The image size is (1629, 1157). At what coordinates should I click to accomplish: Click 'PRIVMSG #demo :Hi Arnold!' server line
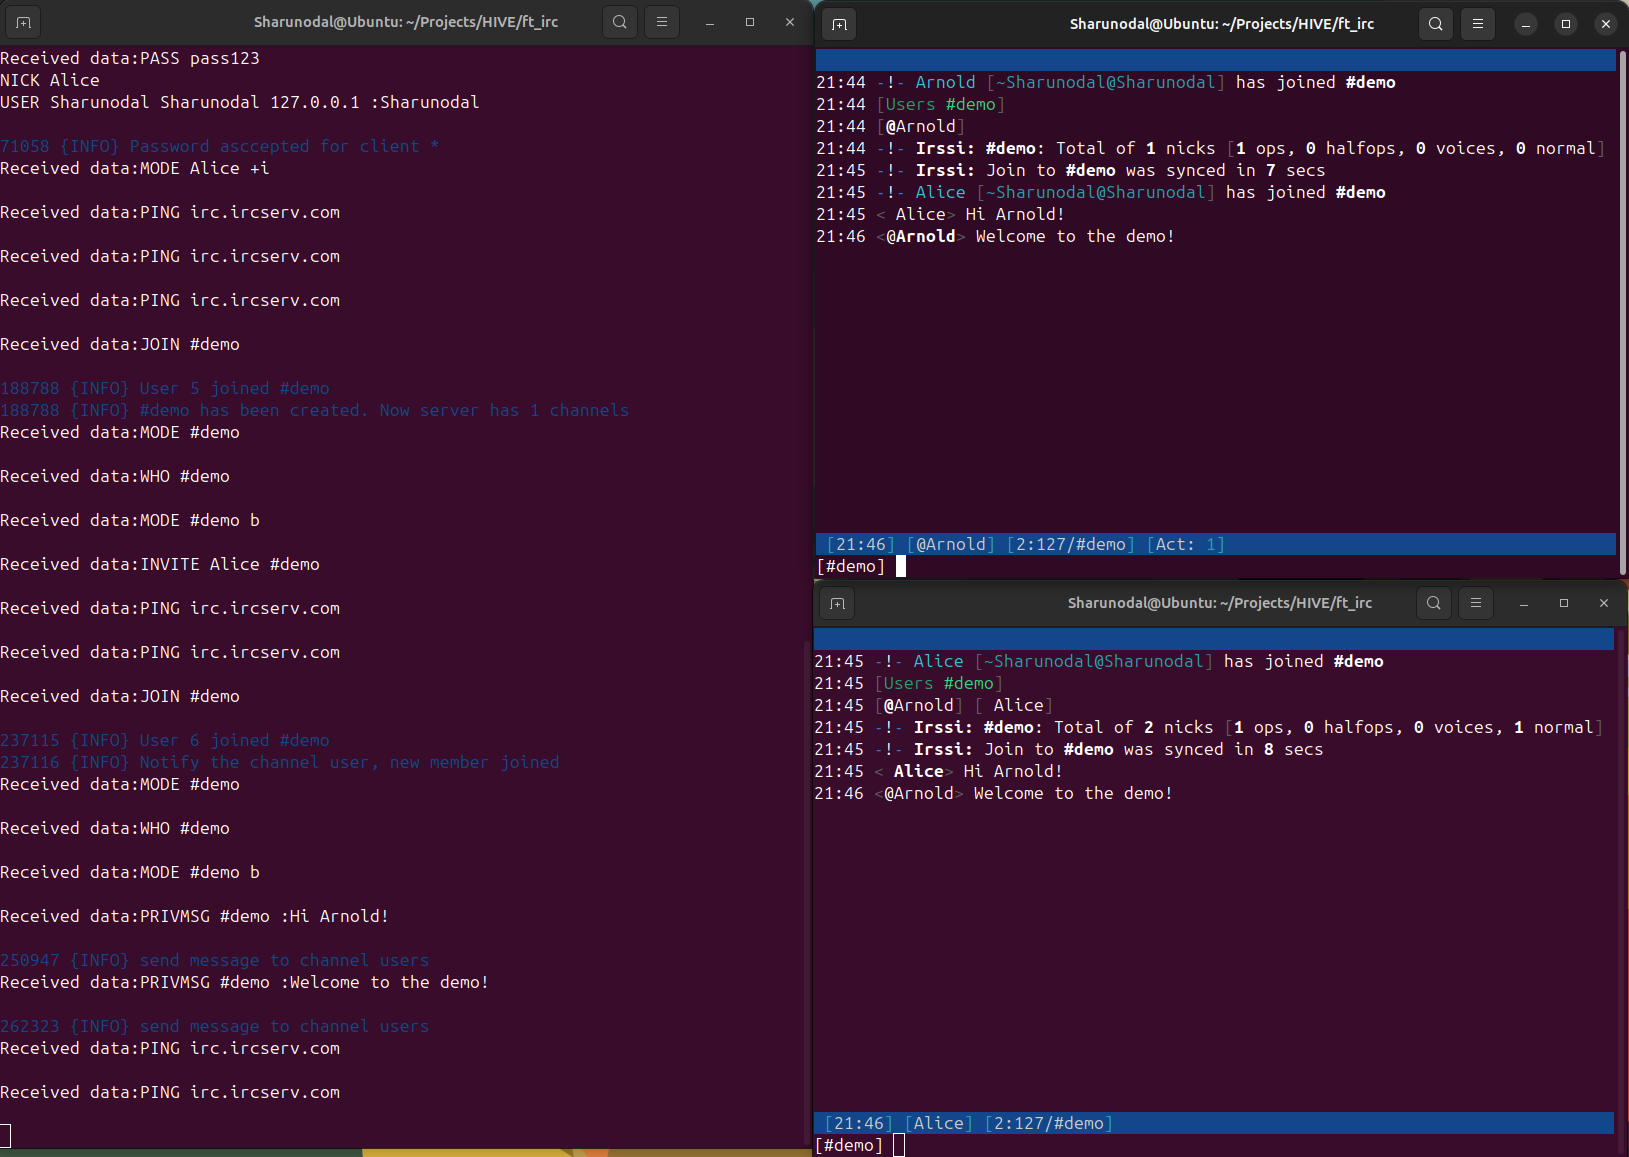195,916
